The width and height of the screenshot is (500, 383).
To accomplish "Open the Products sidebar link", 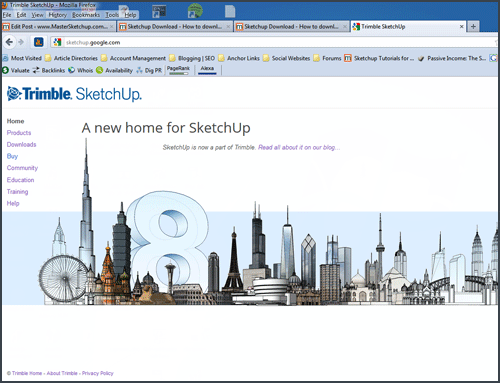I will click(x=19, y=133).
